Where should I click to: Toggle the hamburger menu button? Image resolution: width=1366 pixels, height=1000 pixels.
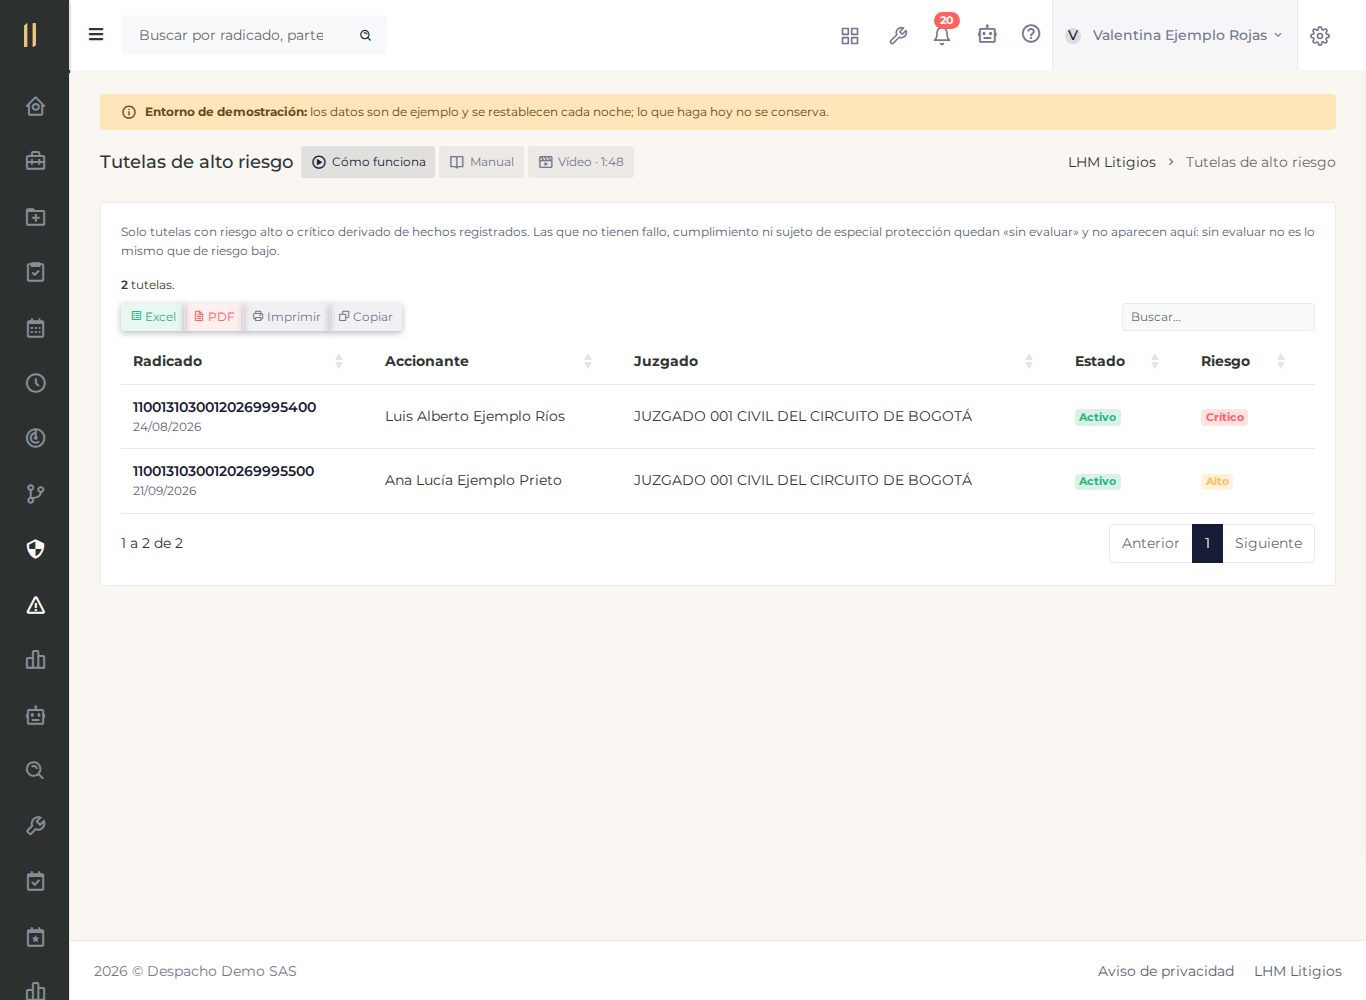point(96,35)
